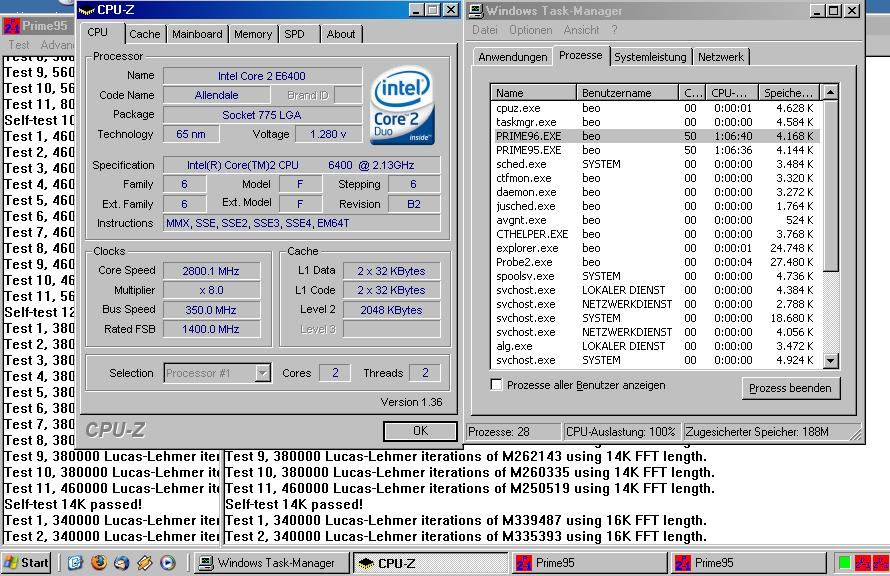Launch Windows Media Player from quick launch

[x=167, y=562]
